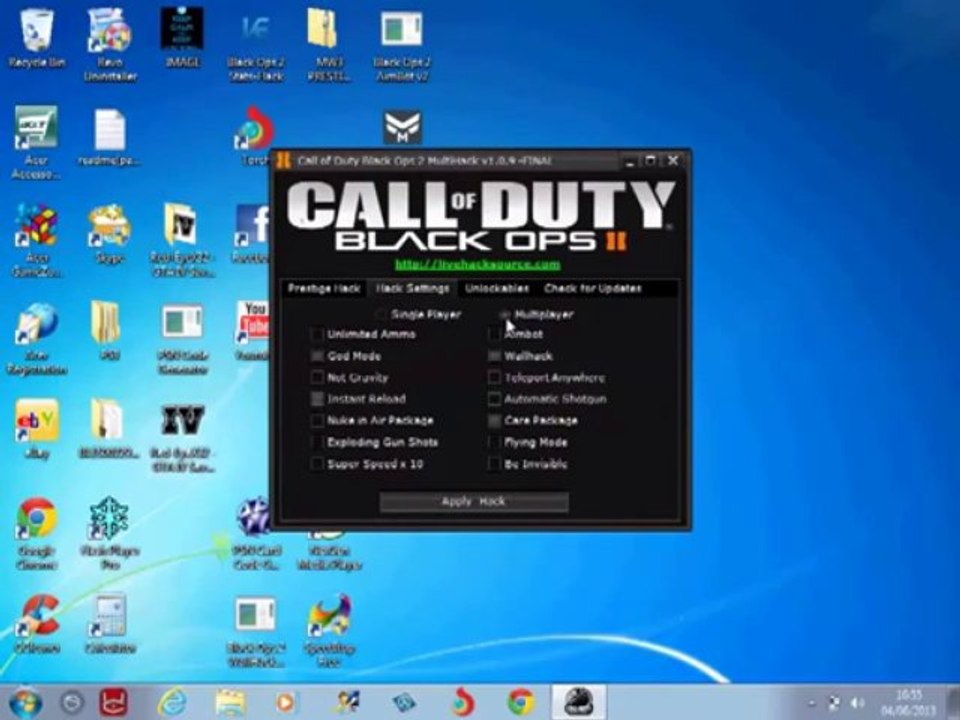Toggle the God Mode checkbox
Image resolution: width=960 pixels, height=720 pixels.
pyautogui.click(x=317, y=356)
